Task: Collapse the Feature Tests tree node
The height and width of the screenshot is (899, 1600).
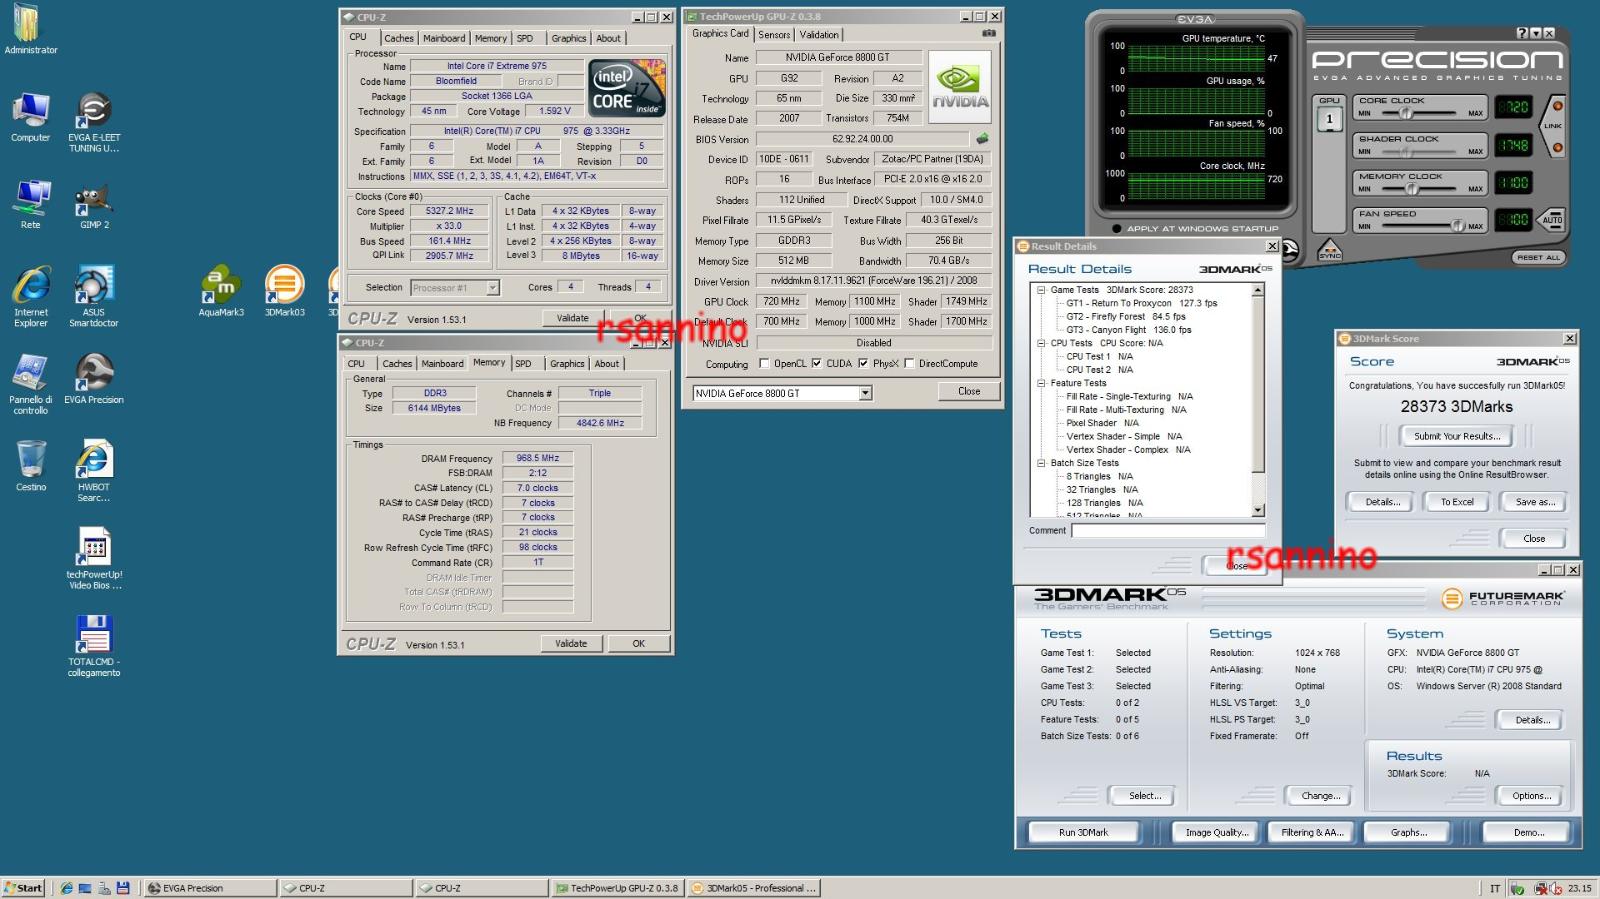Action: tap(1041, 383)
